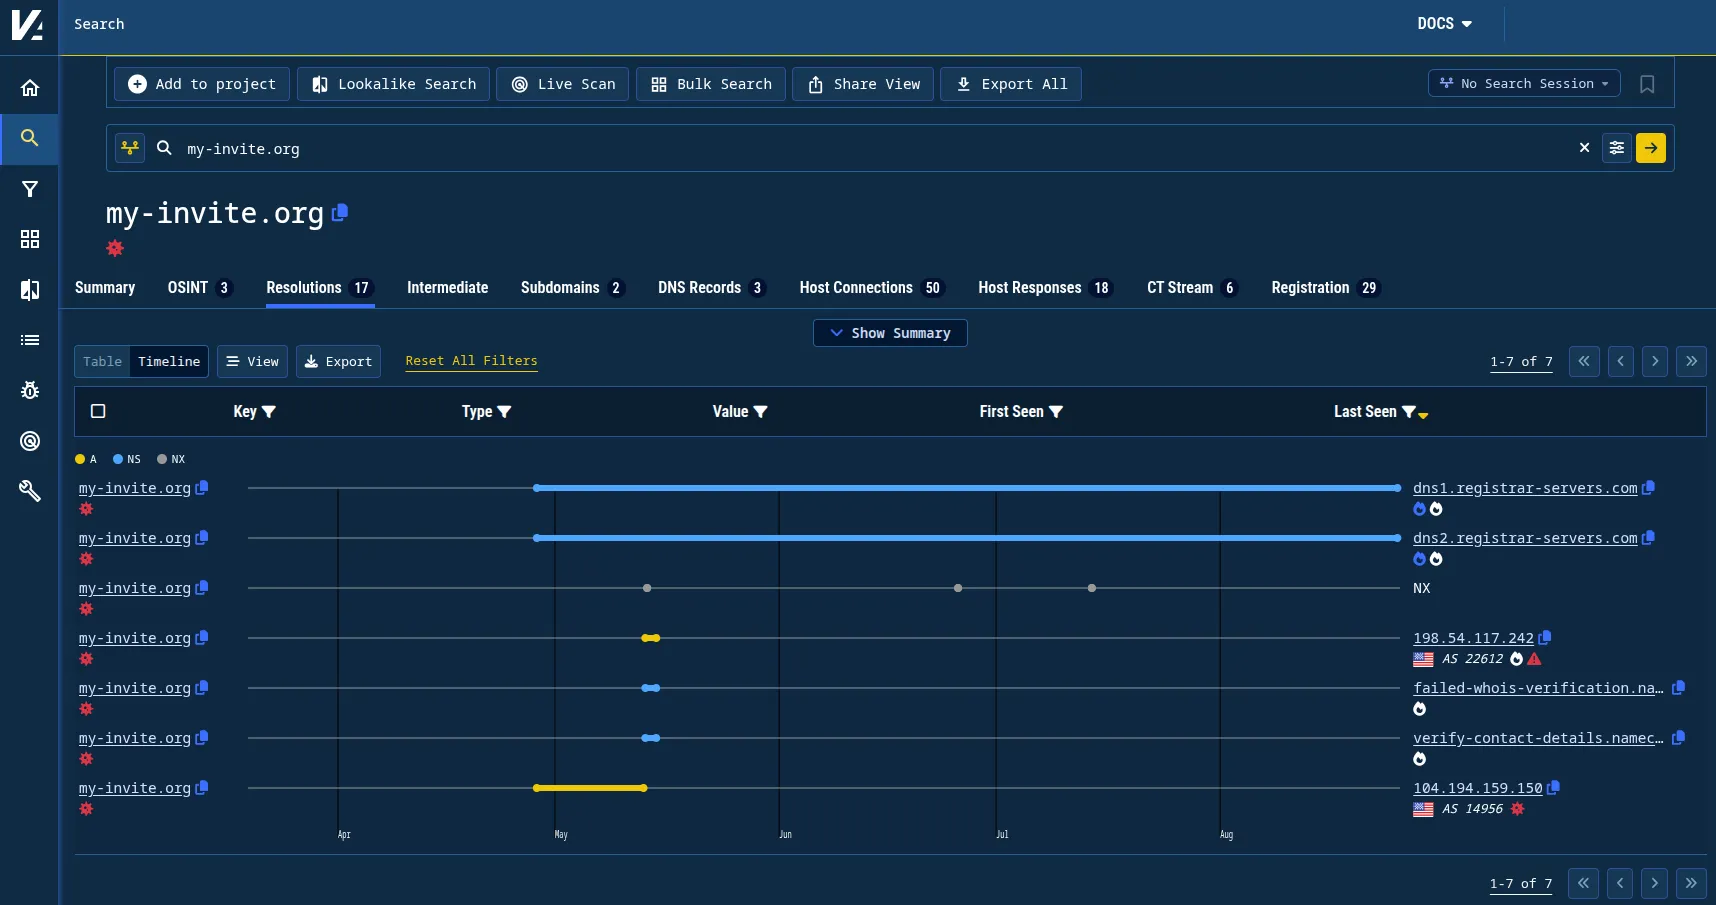Copy the 198.54.117.242 IP address
This screenshot has width=1716, height=905.
click(1545, 638)
